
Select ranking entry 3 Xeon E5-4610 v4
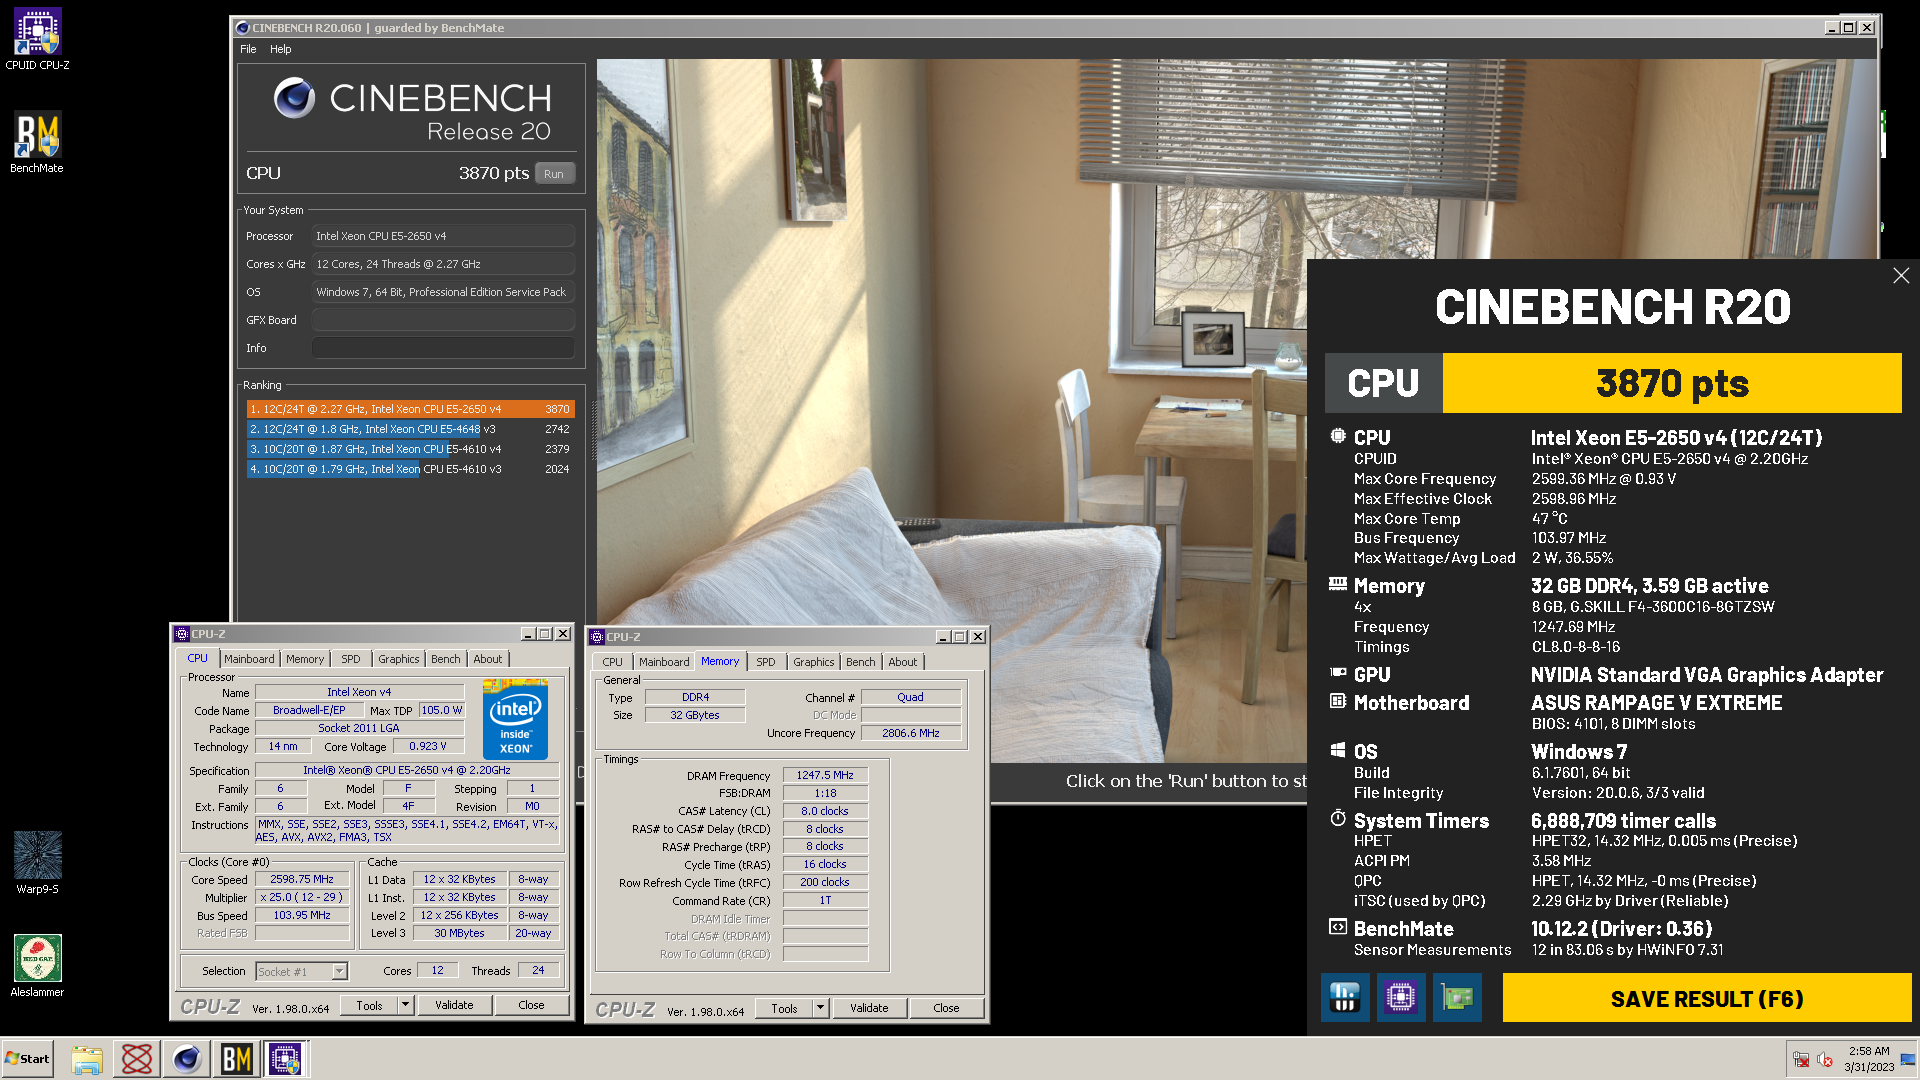pyautogui.click(x=410, y=449)
